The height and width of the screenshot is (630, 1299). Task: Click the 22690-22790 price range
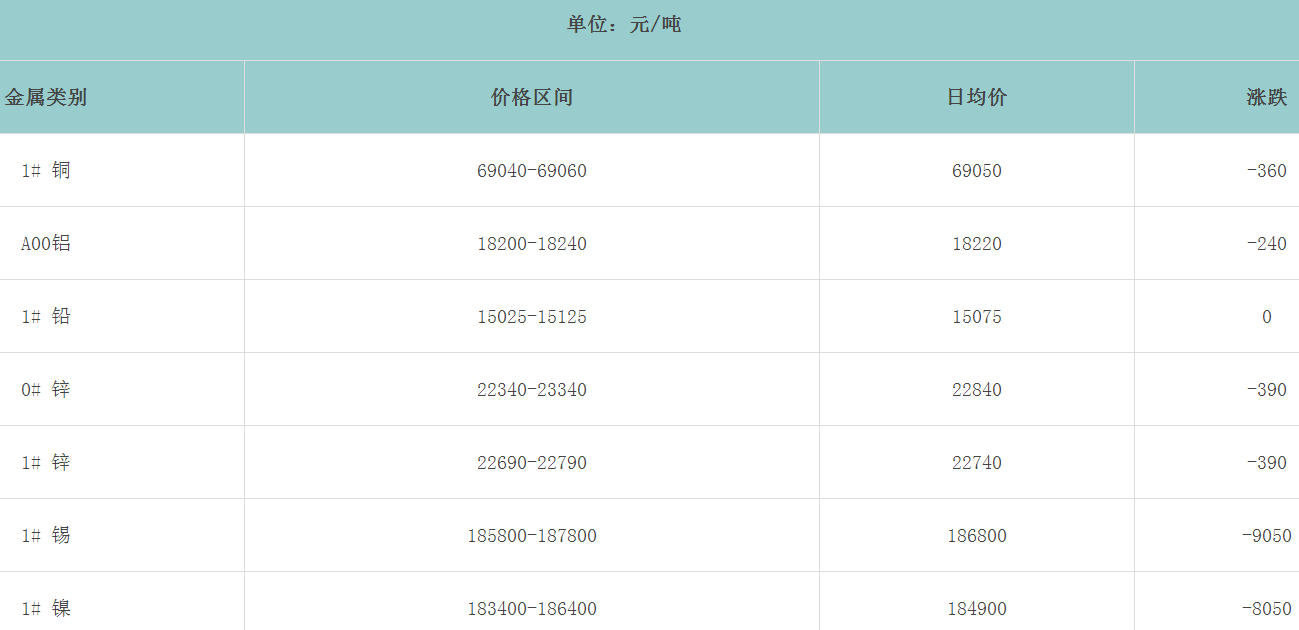tap(532, 463)
